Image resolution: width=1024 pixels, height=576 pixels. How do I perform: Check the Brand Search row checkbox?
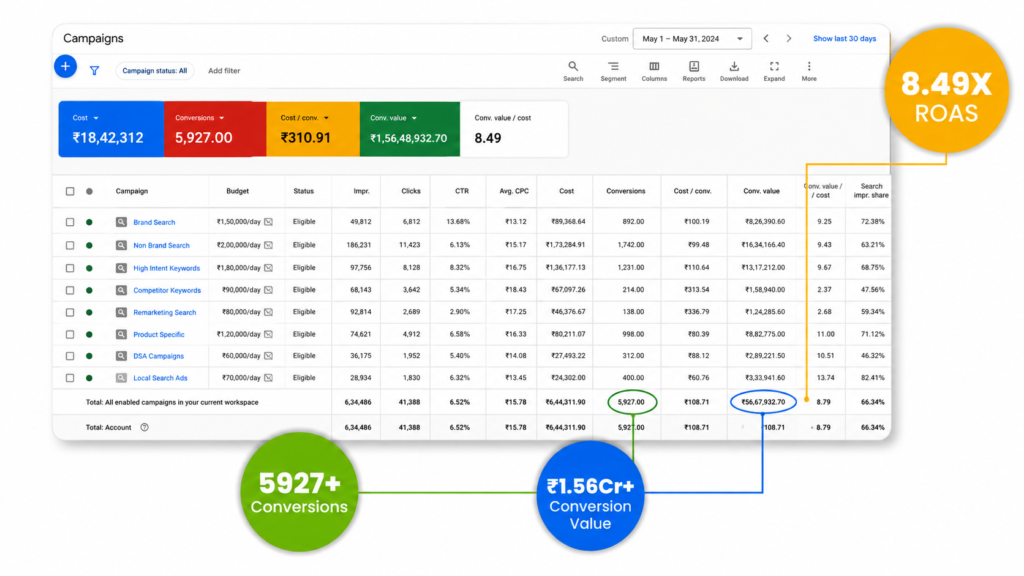tap(70, 222)
